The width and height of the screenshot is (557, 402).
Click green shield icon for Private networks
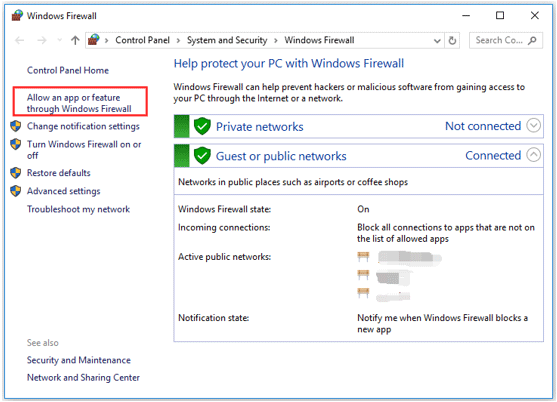[x=202, y=126]
